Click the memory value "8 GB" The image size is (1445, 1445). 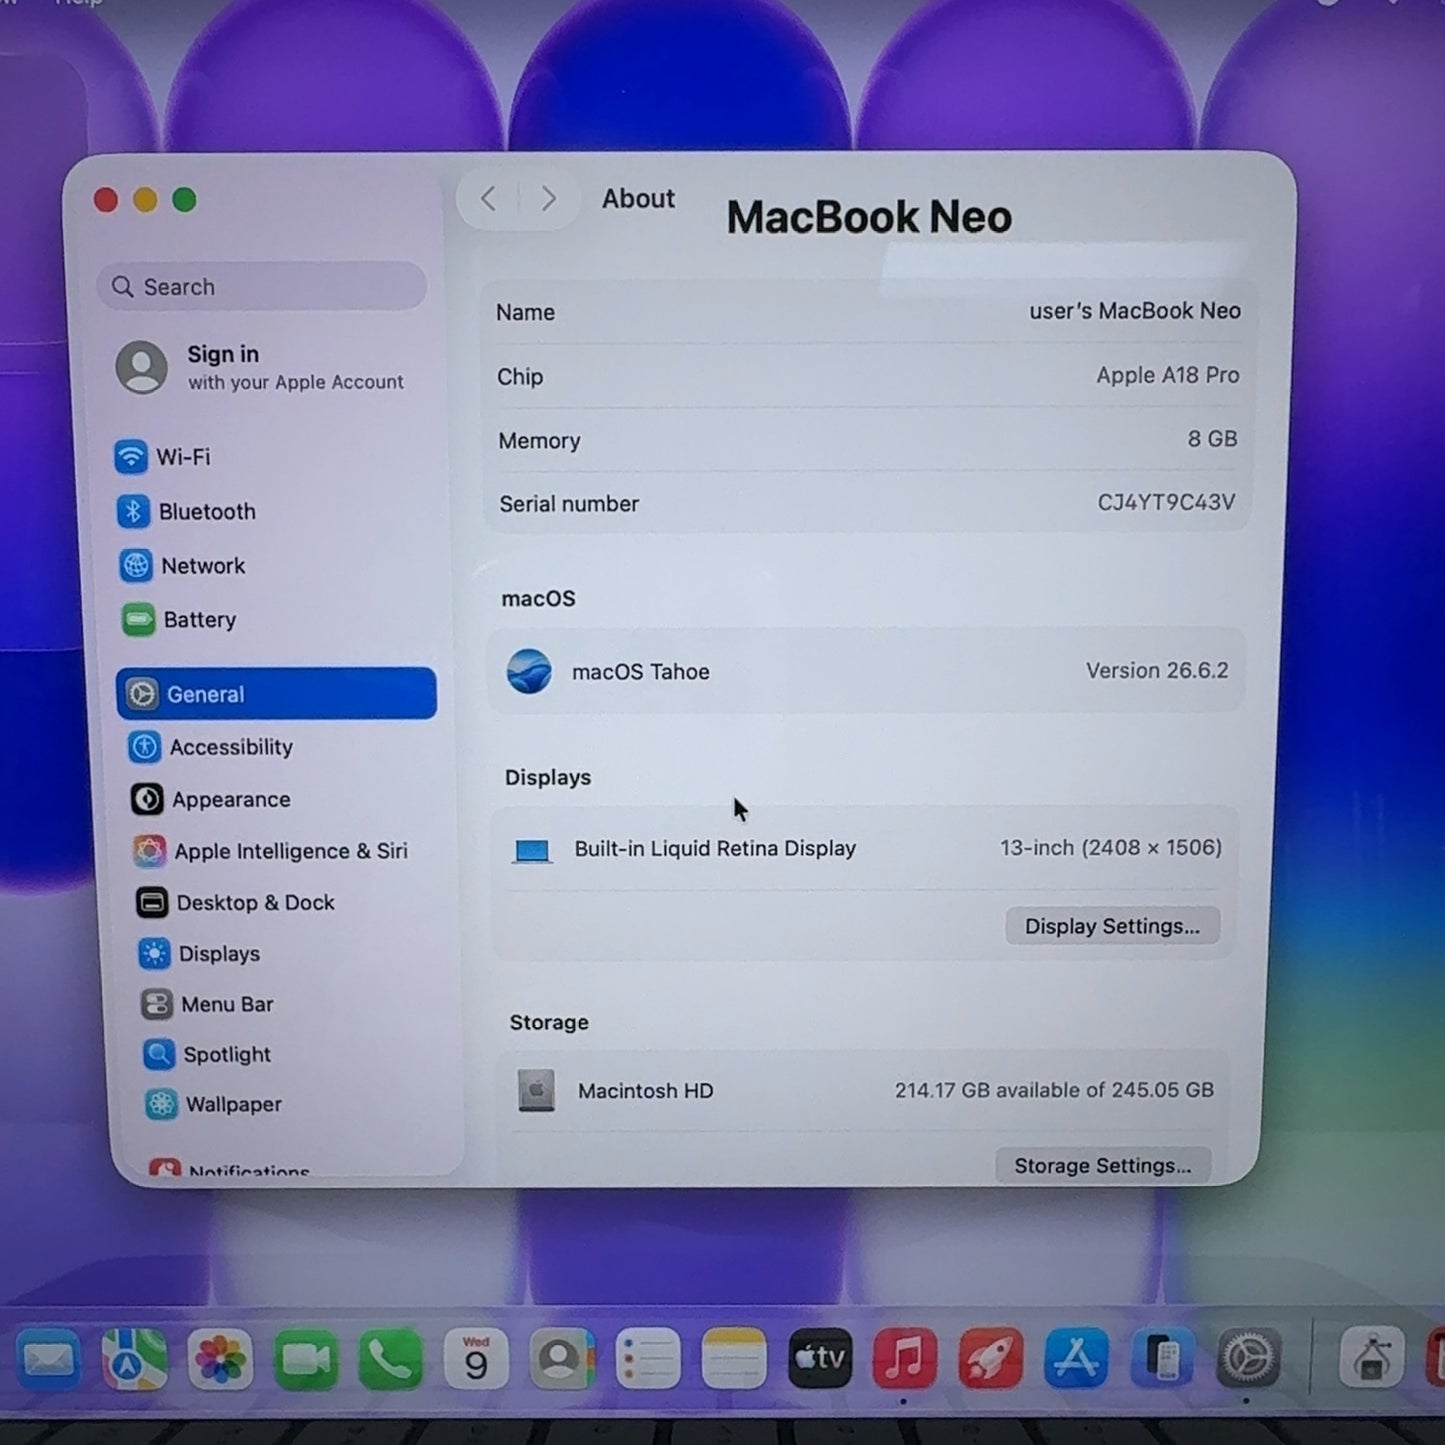1212,439
